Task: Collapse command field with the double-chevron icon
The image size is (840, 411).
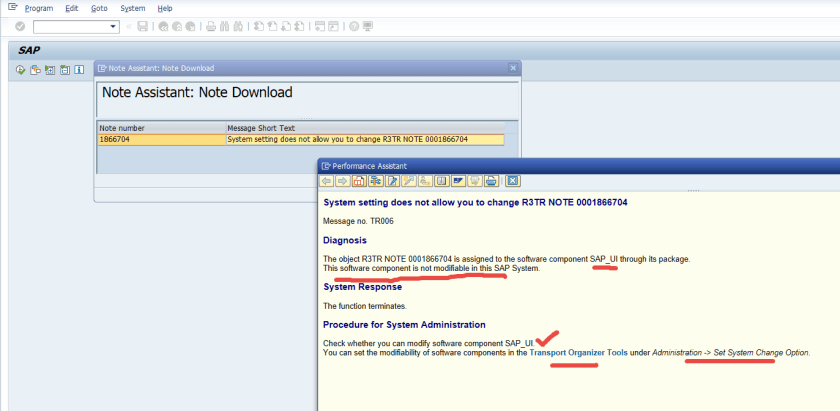Action: pyautogui.click(x=129, y=27)
